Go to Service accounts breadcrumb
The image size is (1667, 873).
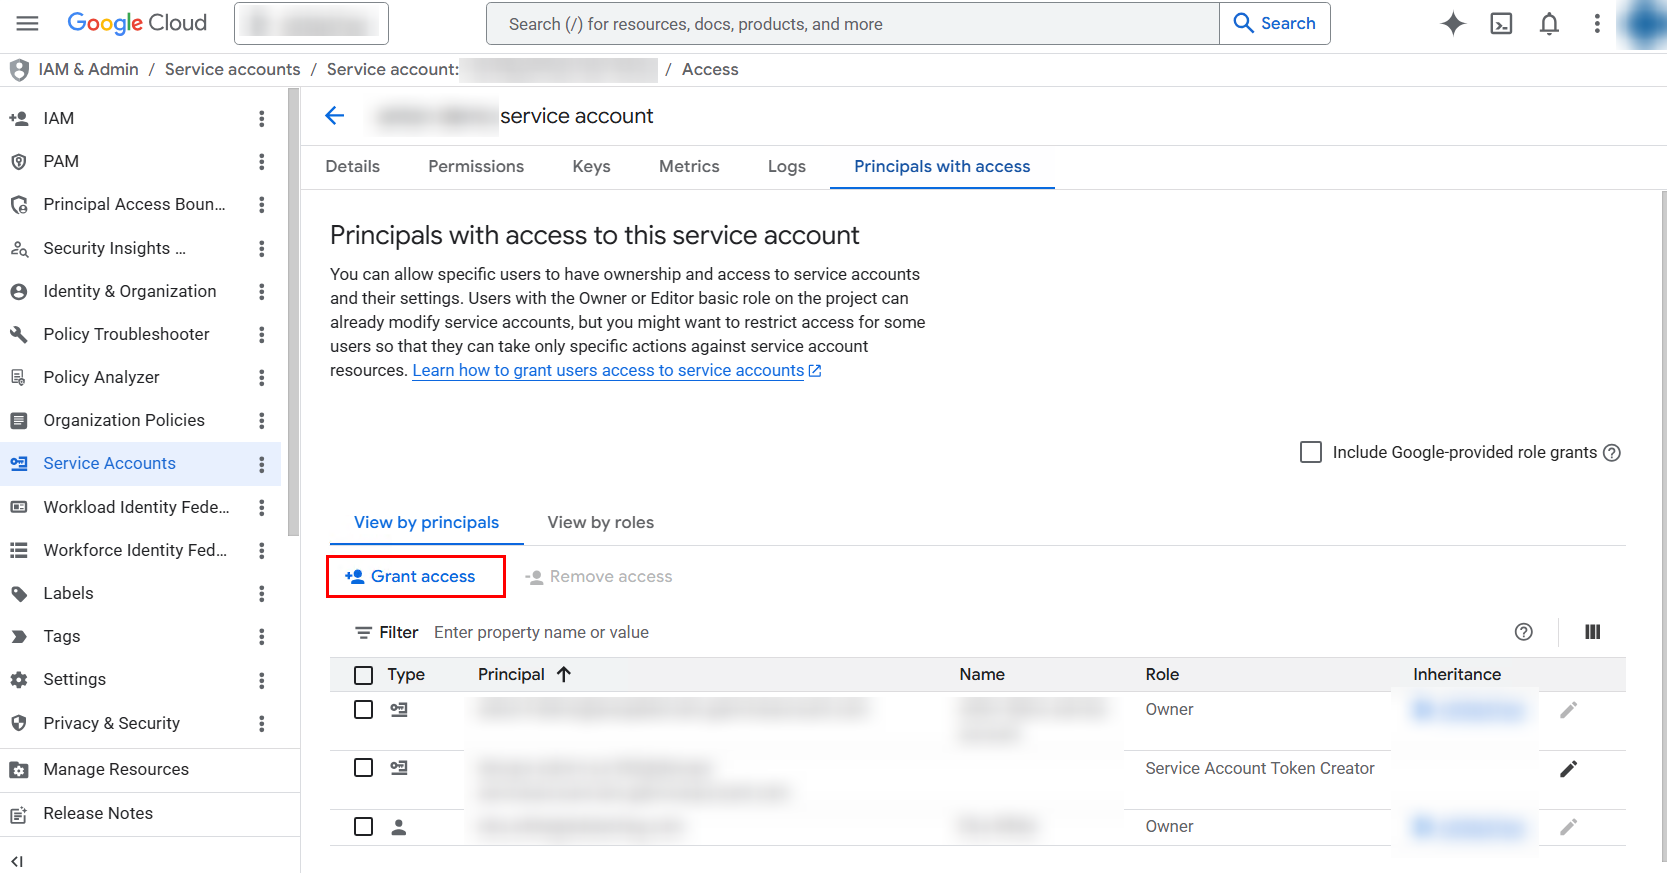(x=232, y=70)
